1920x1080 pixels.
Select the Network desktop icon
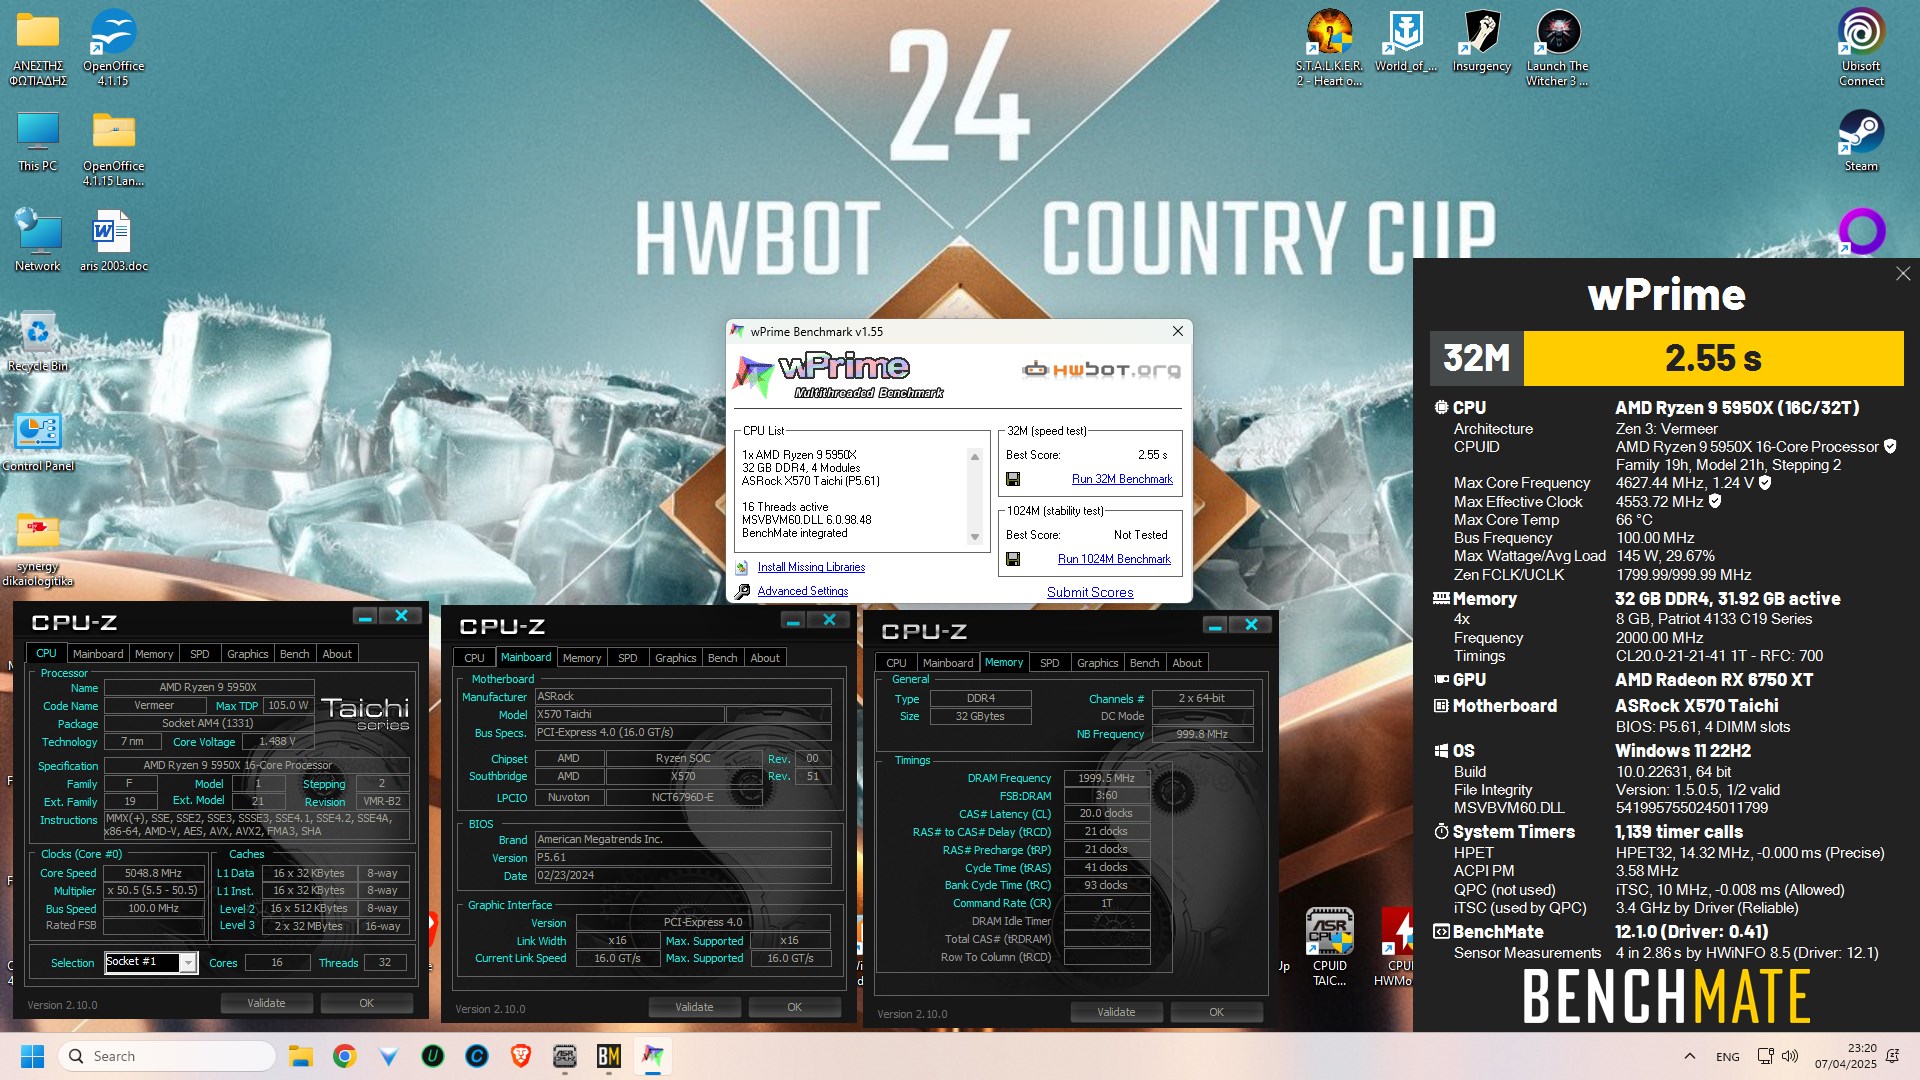(x=37, y=240)
